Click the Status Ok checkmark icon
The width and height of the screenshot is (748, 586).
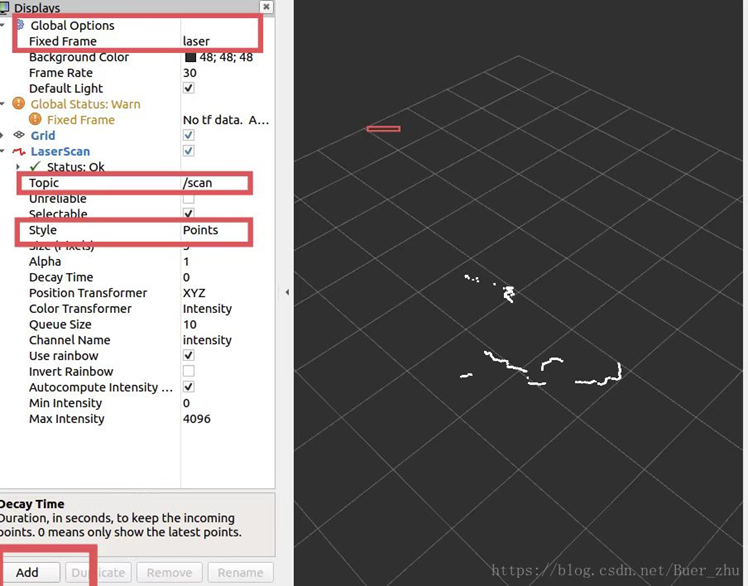[35, 166]
